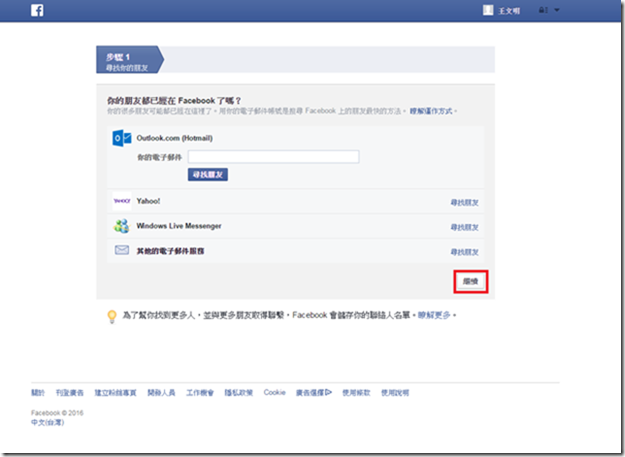Click the Windows Live Messenger icon
This screenshot has height=457, width=625.
point(122,226)
